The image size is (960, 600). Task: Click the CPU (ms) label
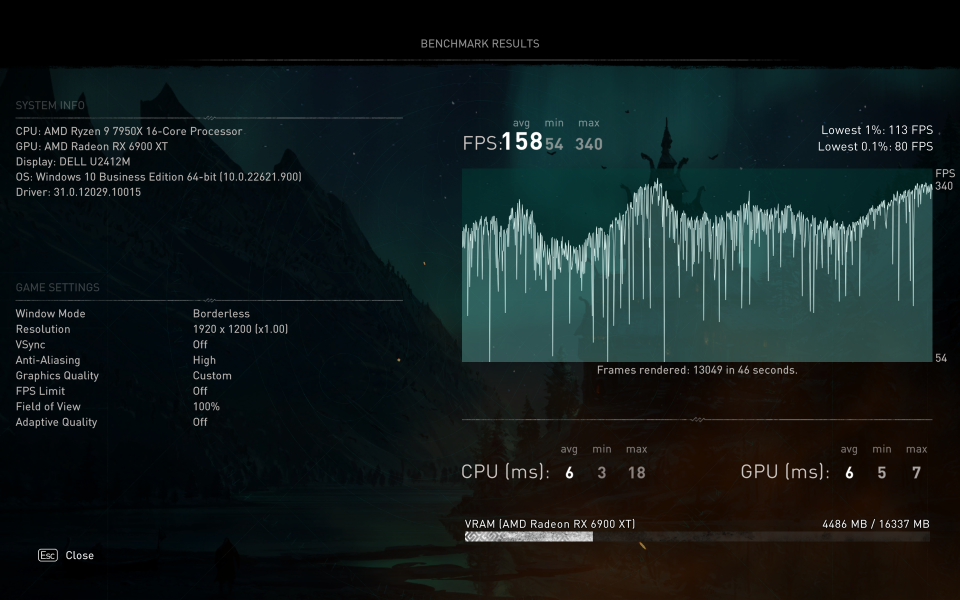[505, 471]
